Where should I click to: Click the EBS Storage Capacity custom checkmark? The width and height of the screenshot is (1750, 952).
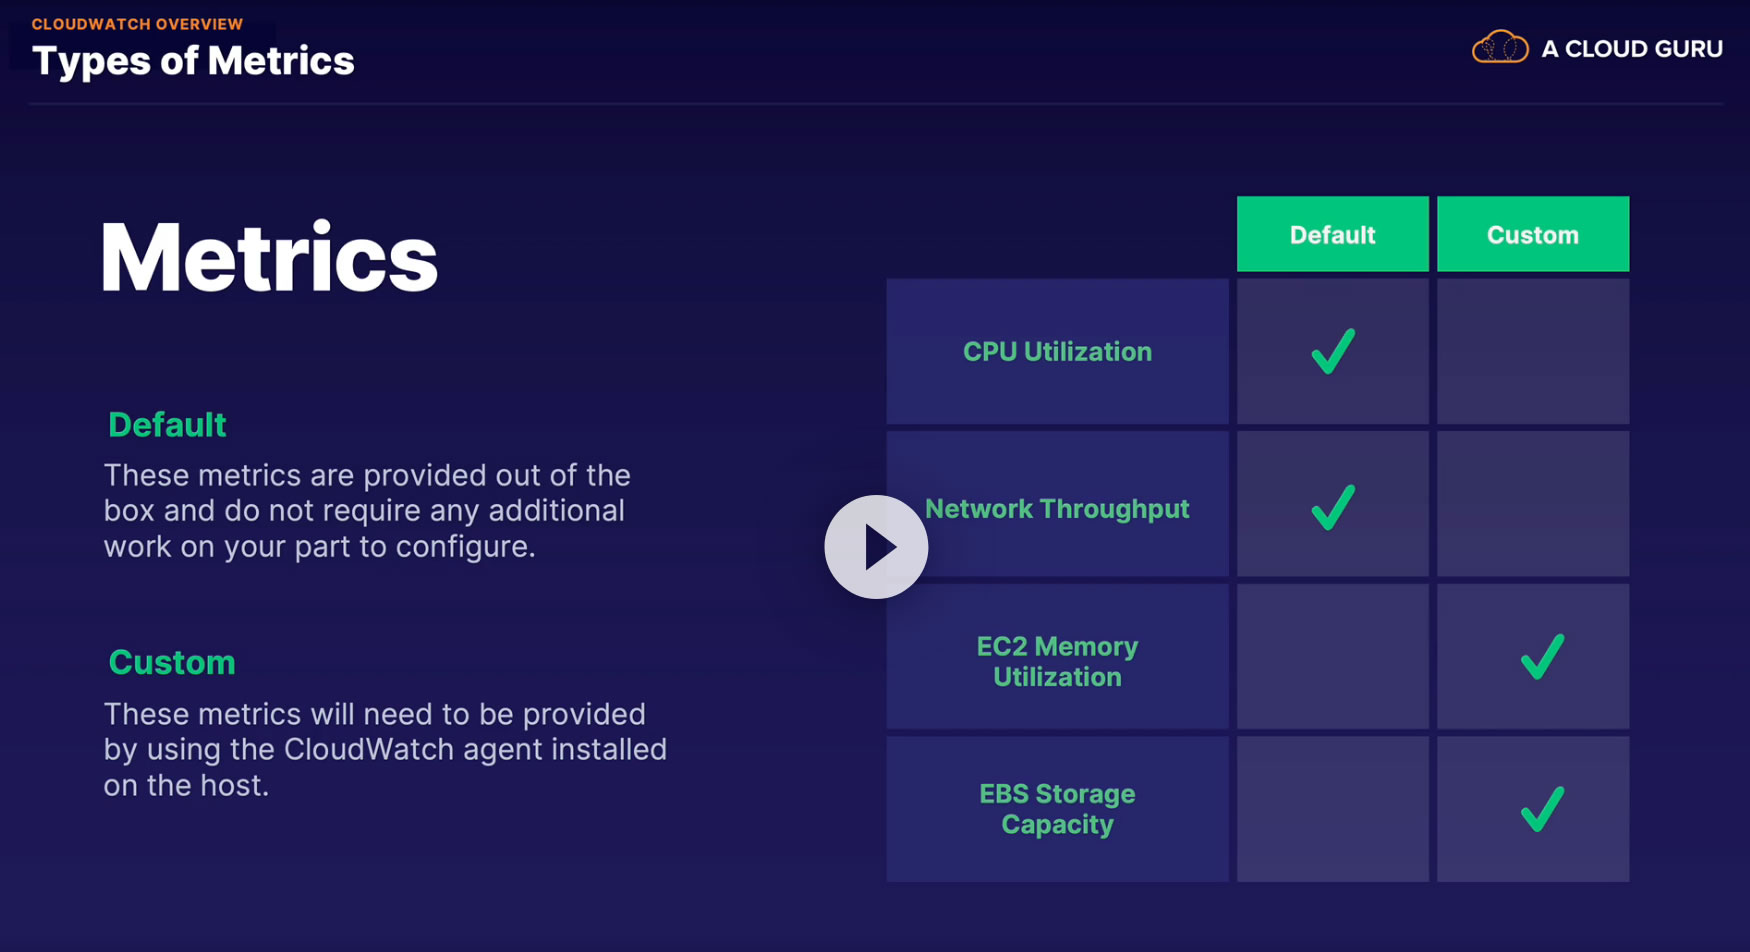[x=1542, y=809]
